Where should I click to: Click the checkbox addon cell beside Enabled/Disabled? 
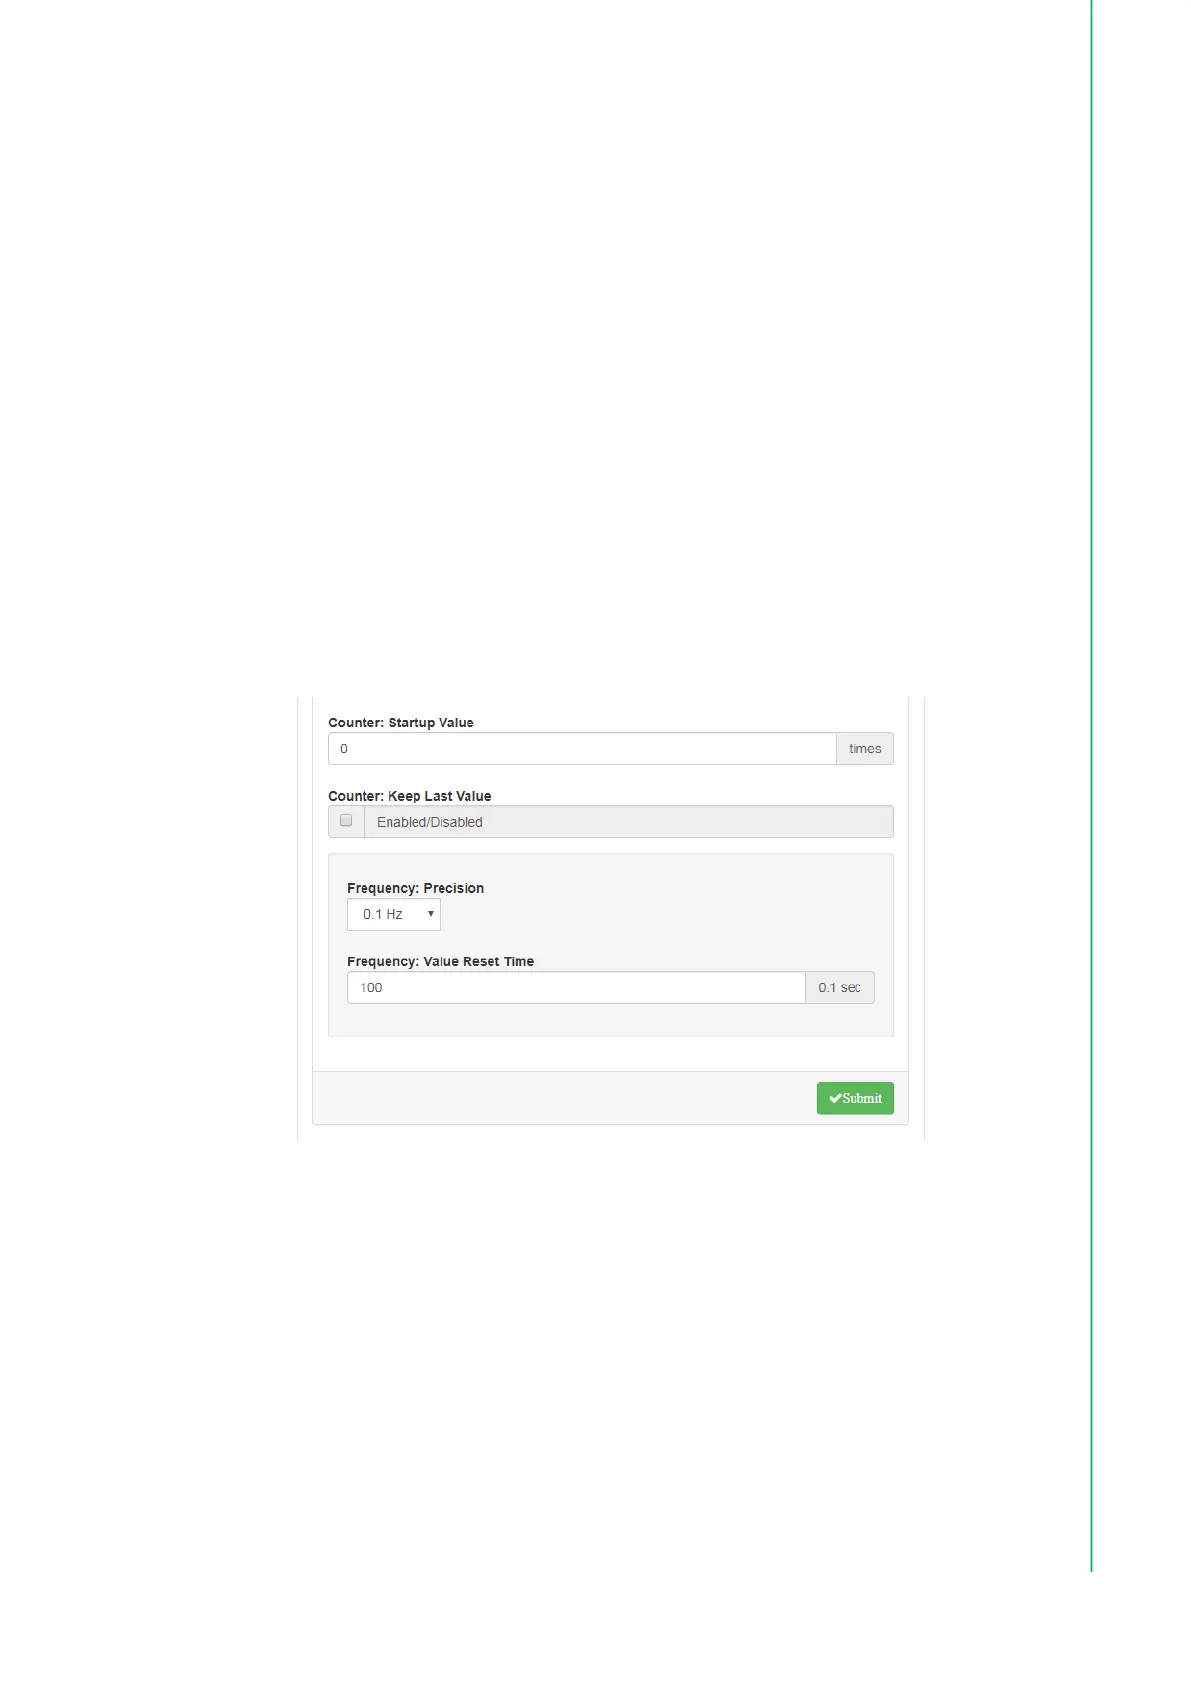coord(346,821)
